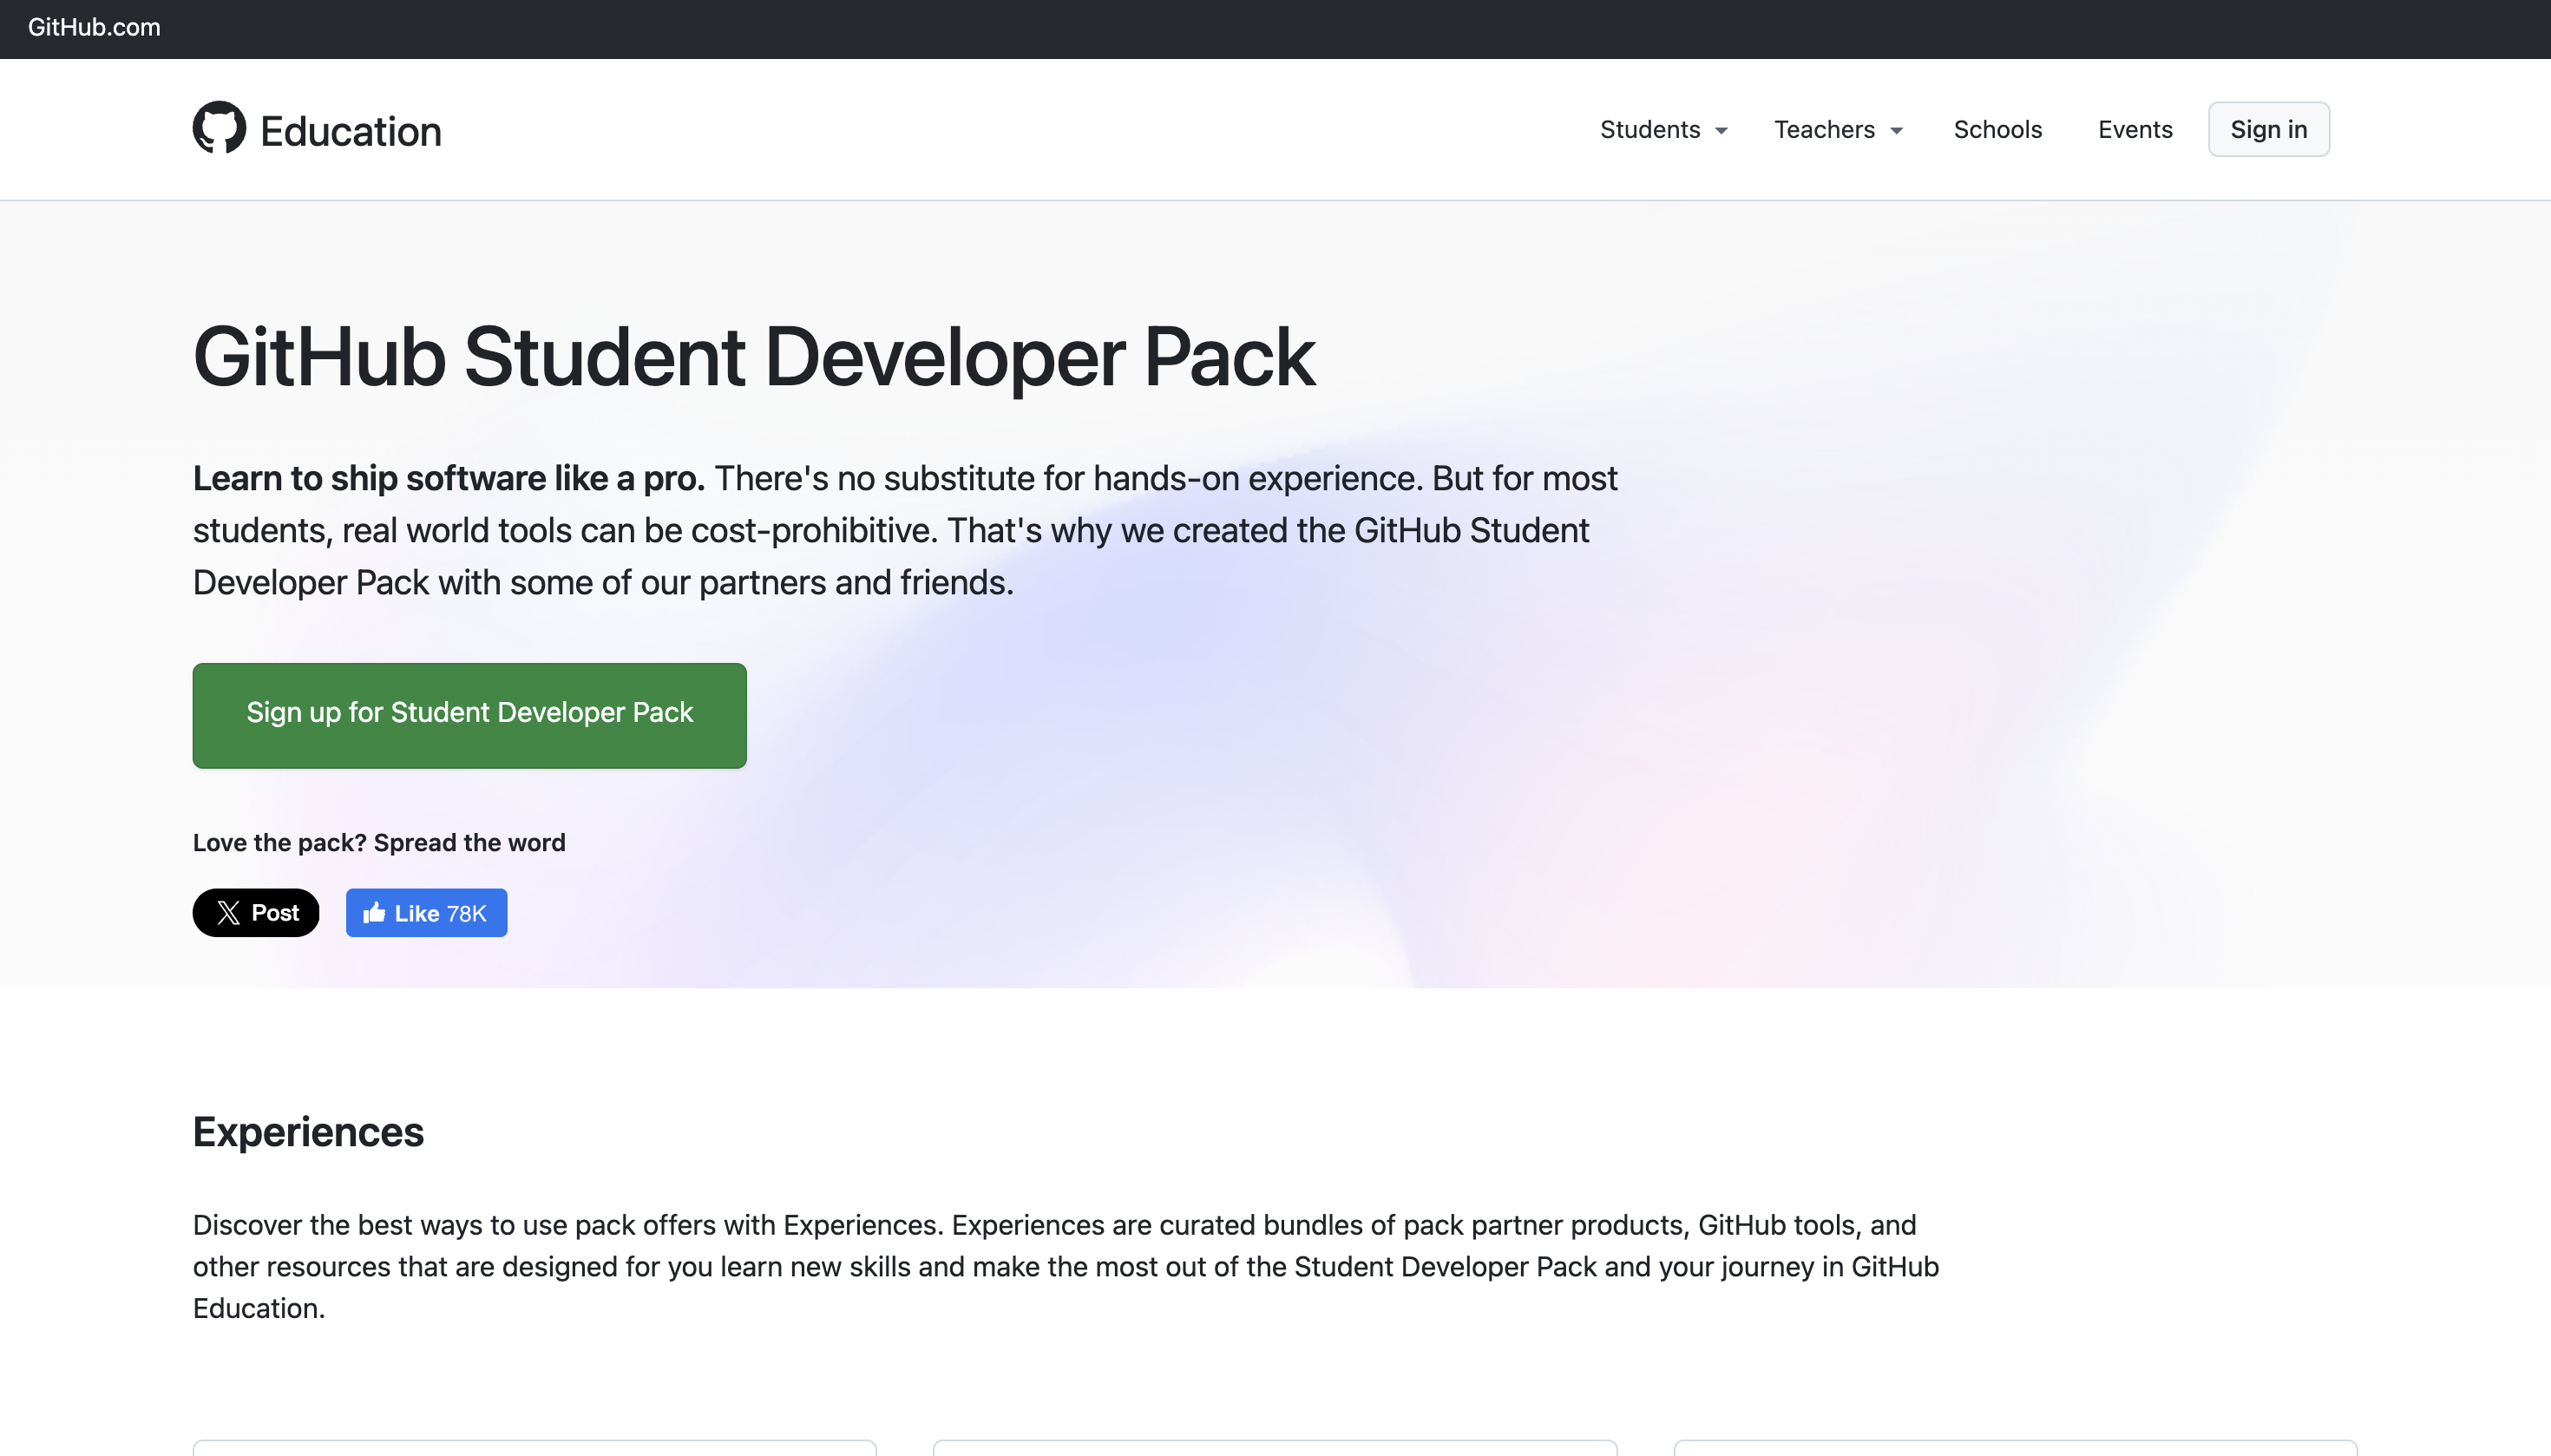Viewport: 2551px width, 1456px height.
Task: Click GitHub.com in the top bar
Action: (93, 29)
